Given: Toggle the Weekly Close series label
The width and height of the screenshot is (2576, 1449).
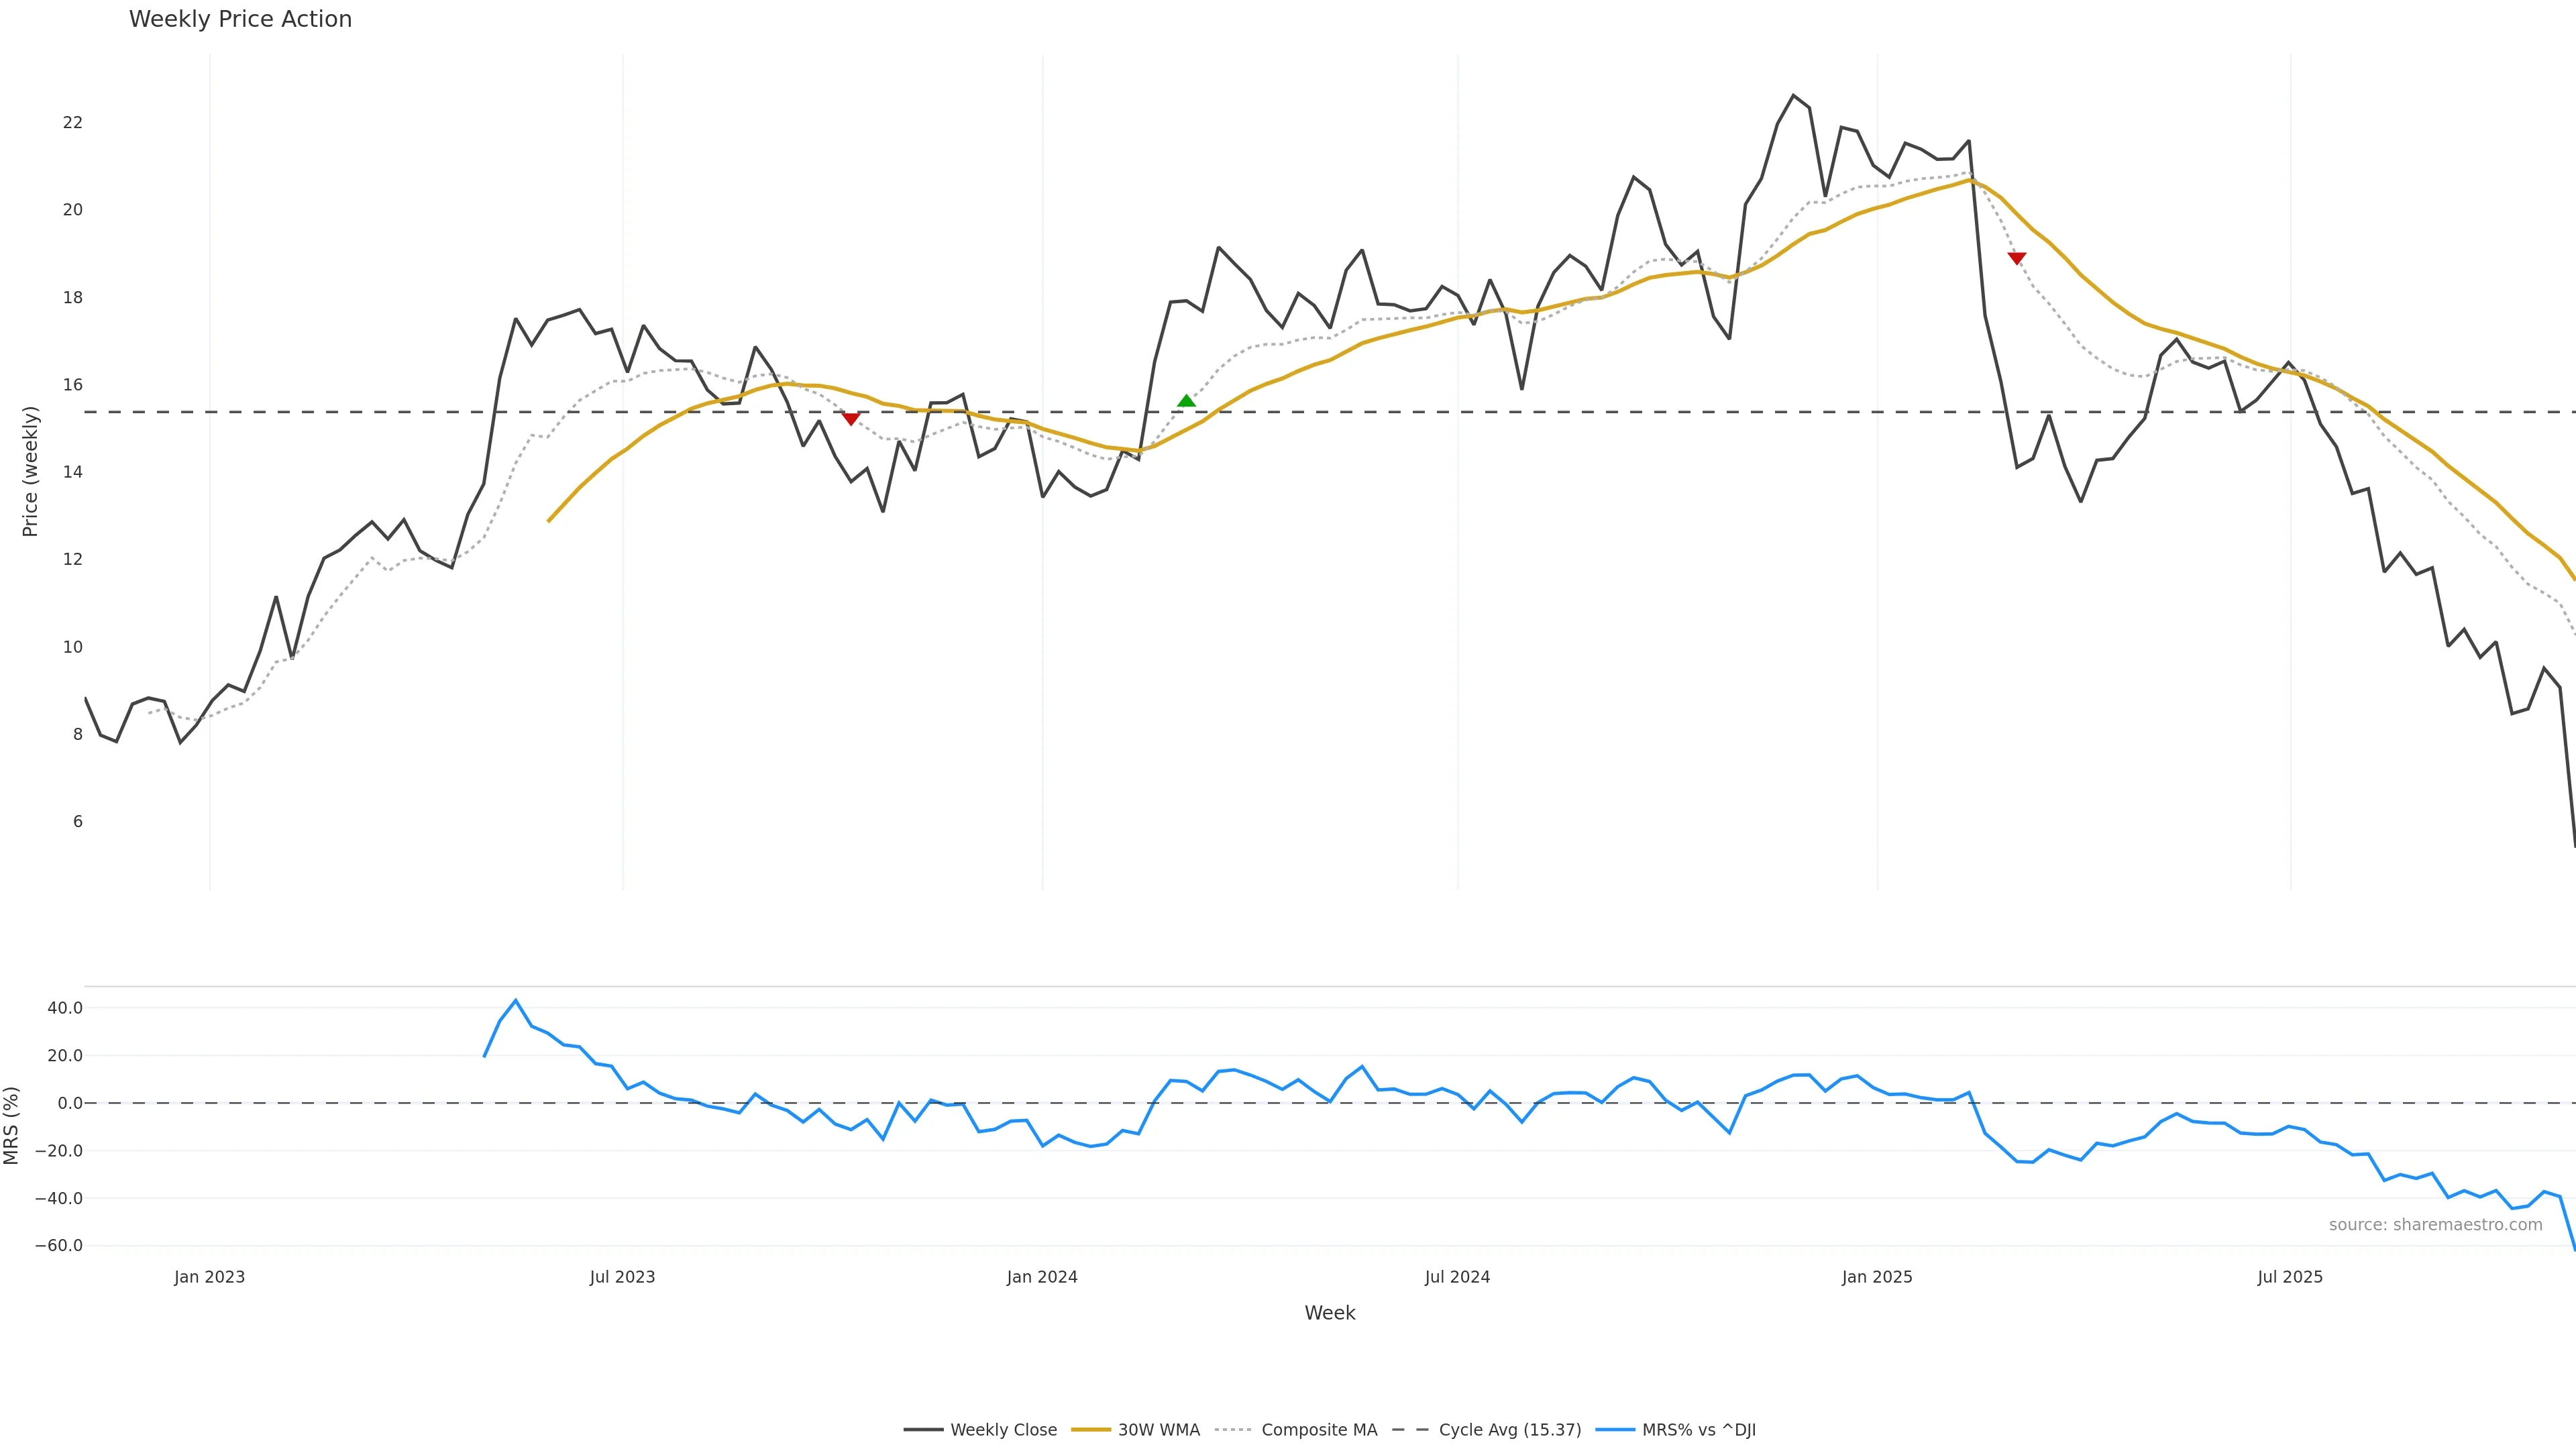Looking at the screenshot, I should tap(1003, 1430).
